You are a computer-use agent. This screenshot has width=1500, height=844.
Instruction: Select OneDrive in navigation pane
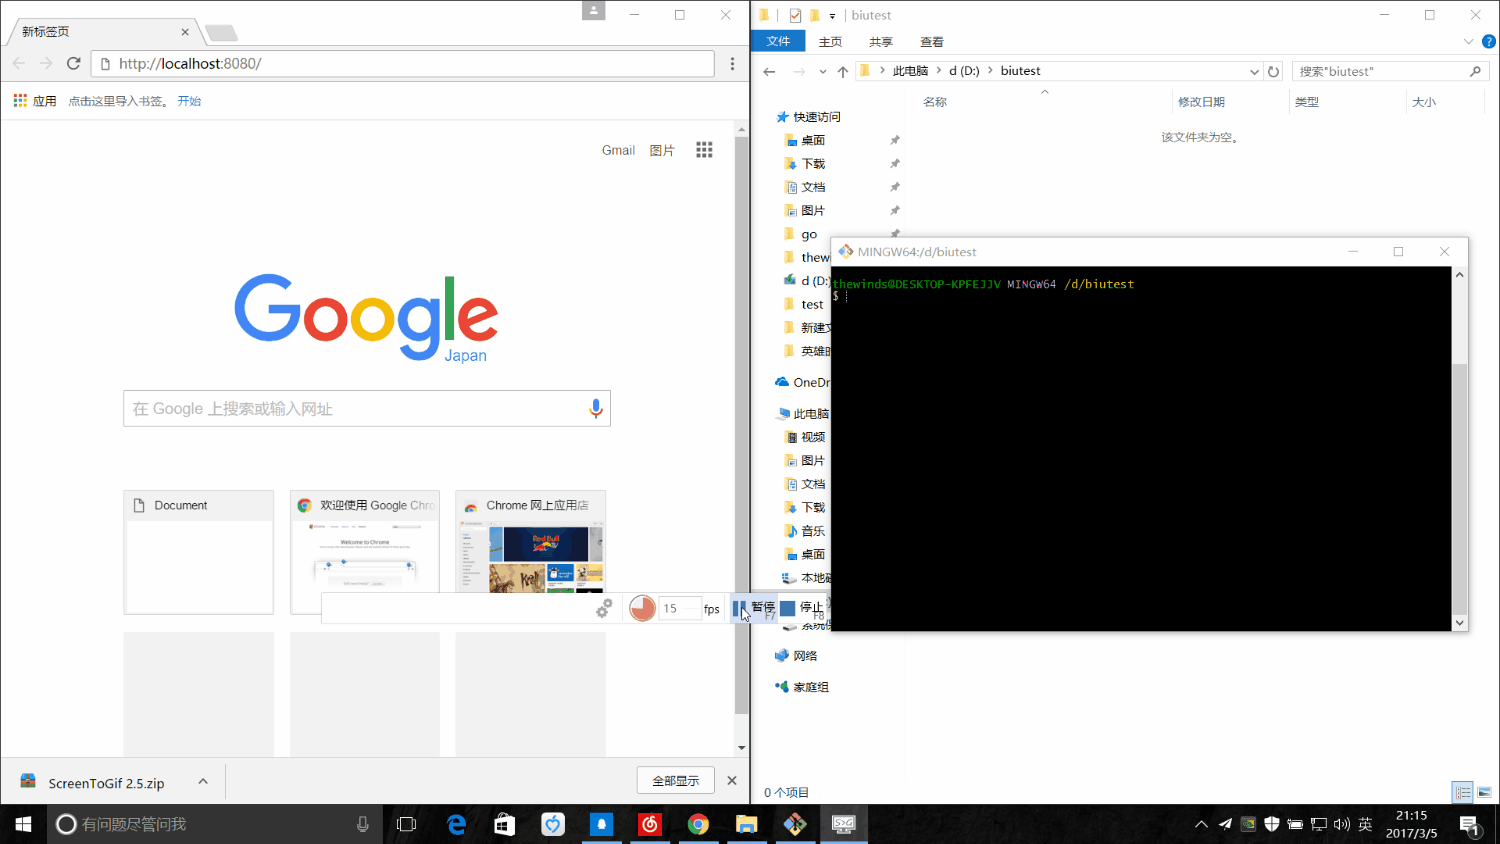pos(802,382)
